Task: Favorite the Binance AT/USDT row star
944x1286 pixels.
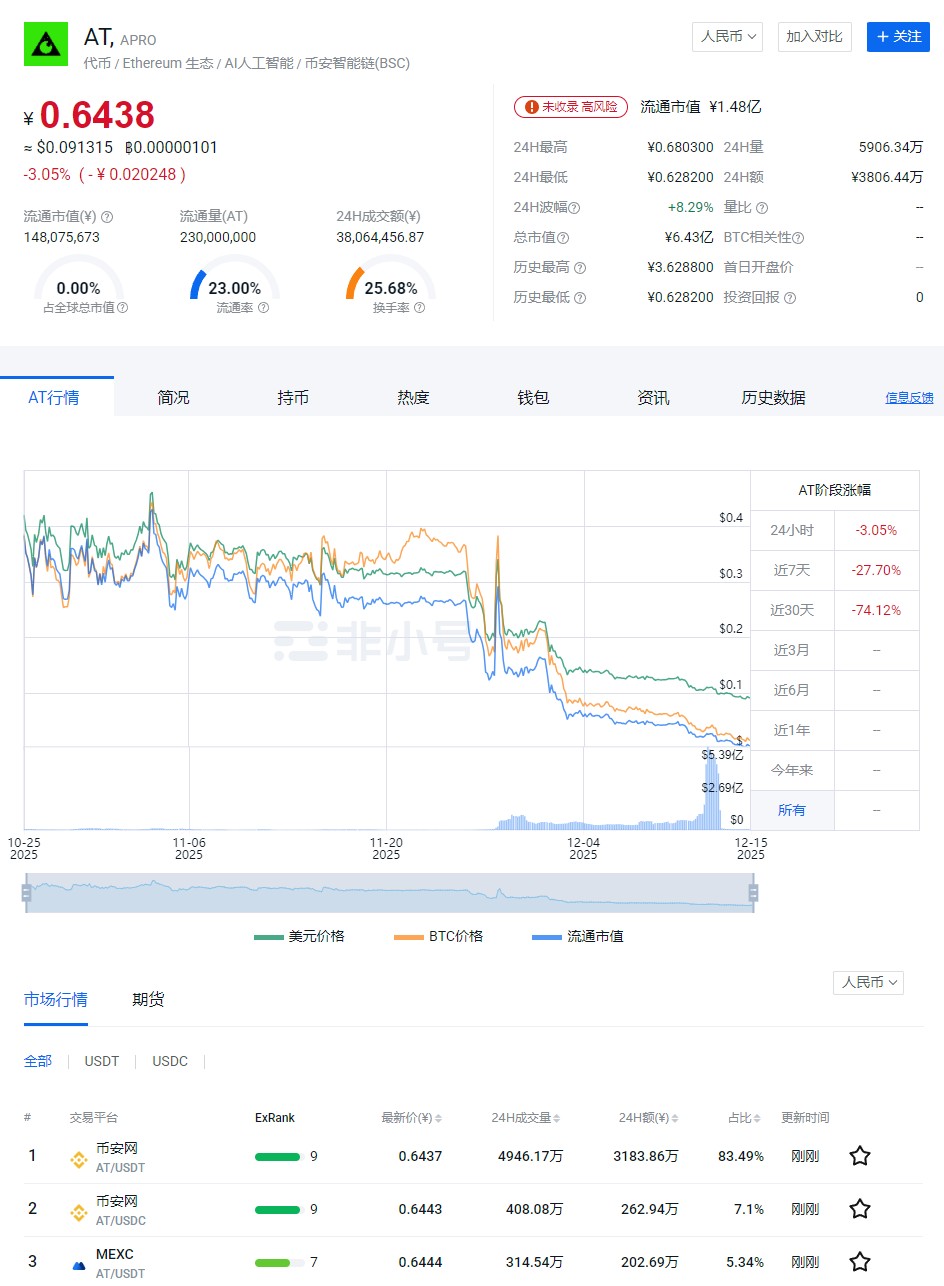Action: tap(859, 1156)
